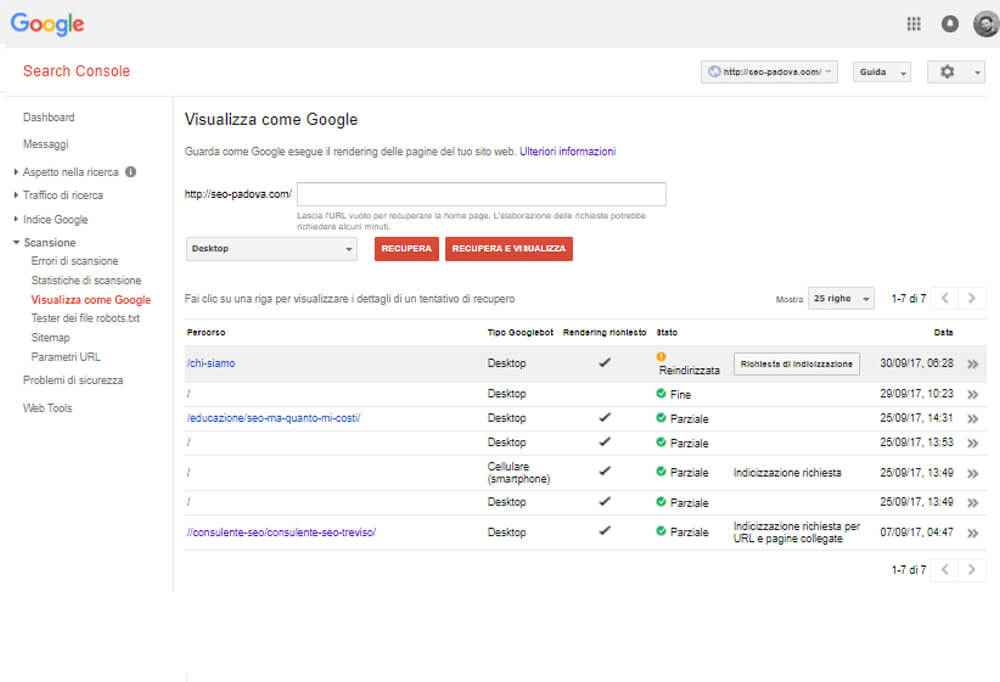This screenshot has height=682, width=1000.
Task: Click the Rendering richiesto column header
Action: click(605, 332)
